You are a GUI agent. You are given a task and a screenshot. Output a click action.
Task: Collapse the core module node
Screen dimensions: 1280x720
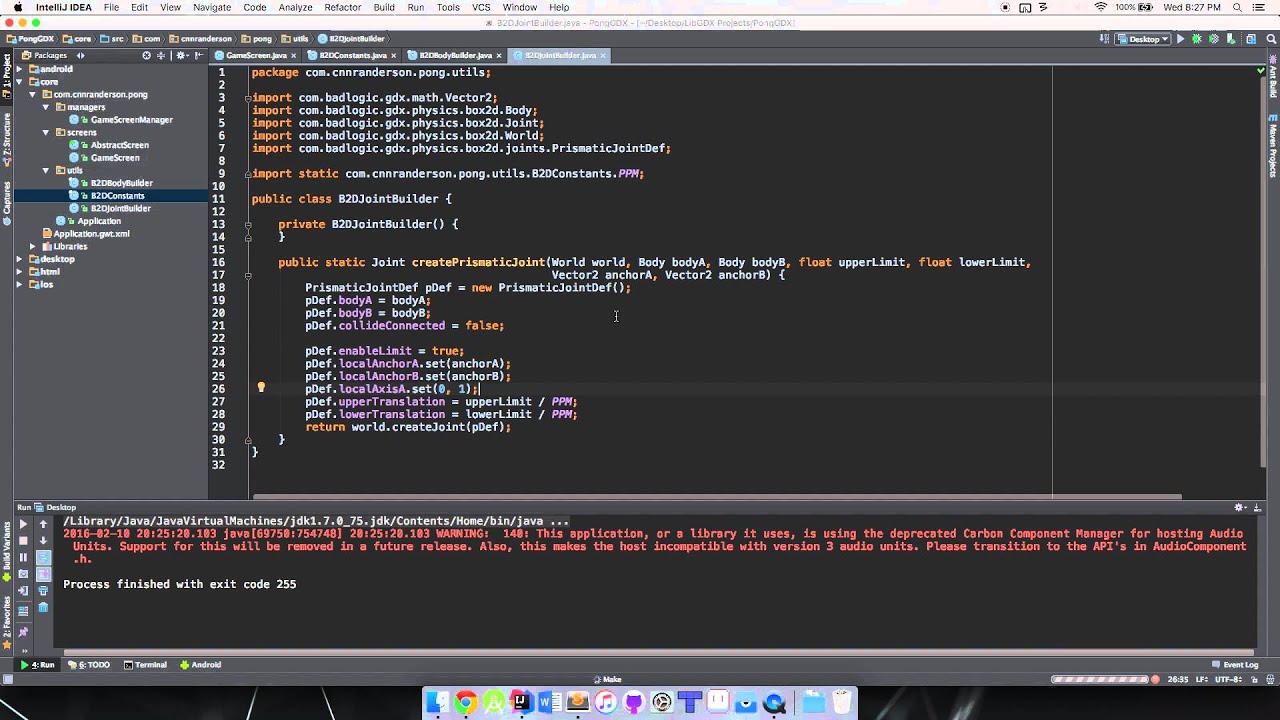20,82
